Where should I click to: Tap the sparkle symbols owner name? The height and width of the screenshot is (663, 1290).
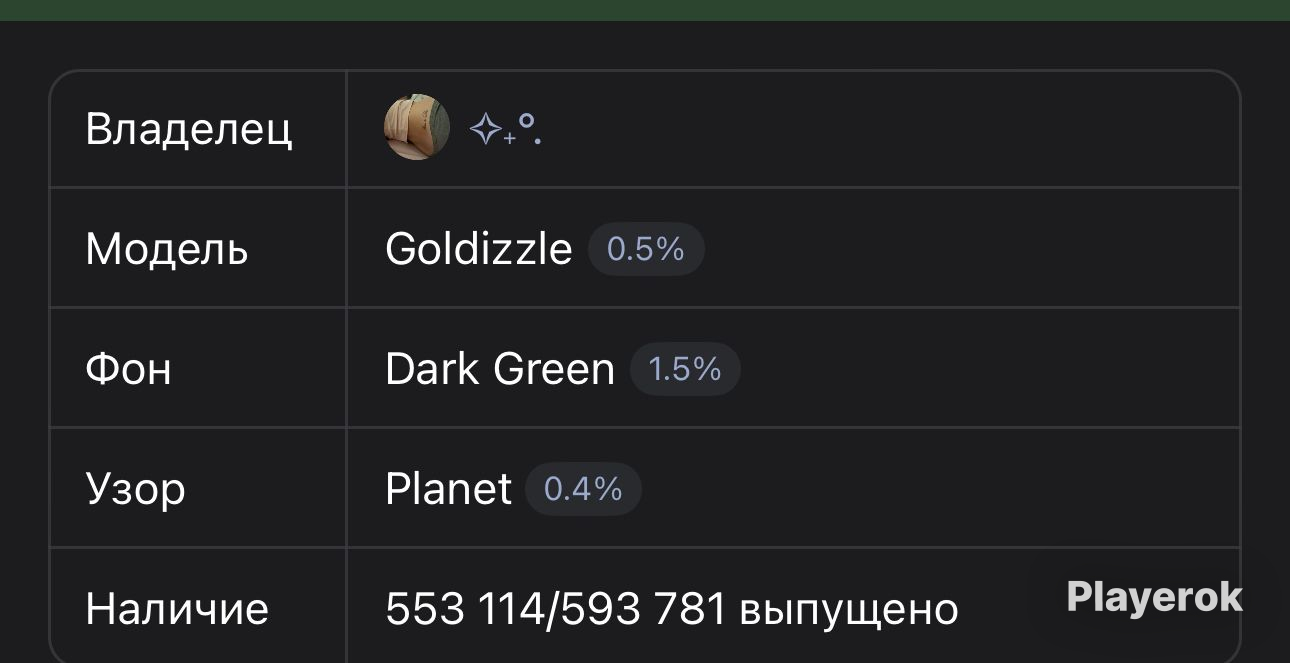point(505,129)
